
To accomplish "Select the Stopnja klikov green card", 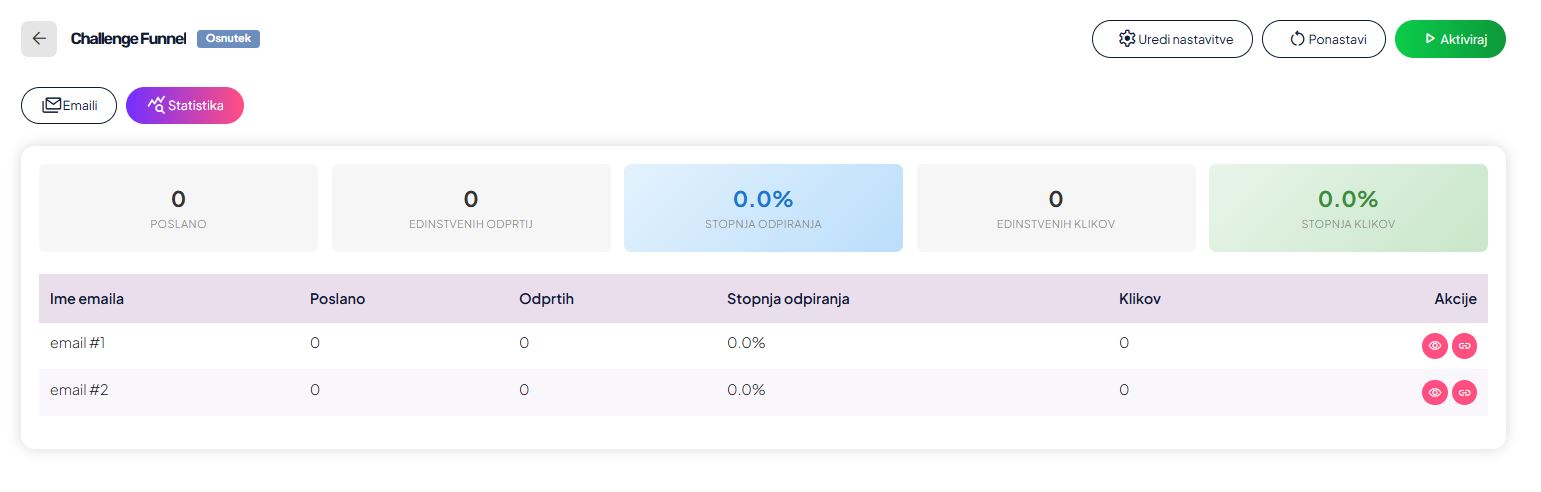I will (1348, 208).
